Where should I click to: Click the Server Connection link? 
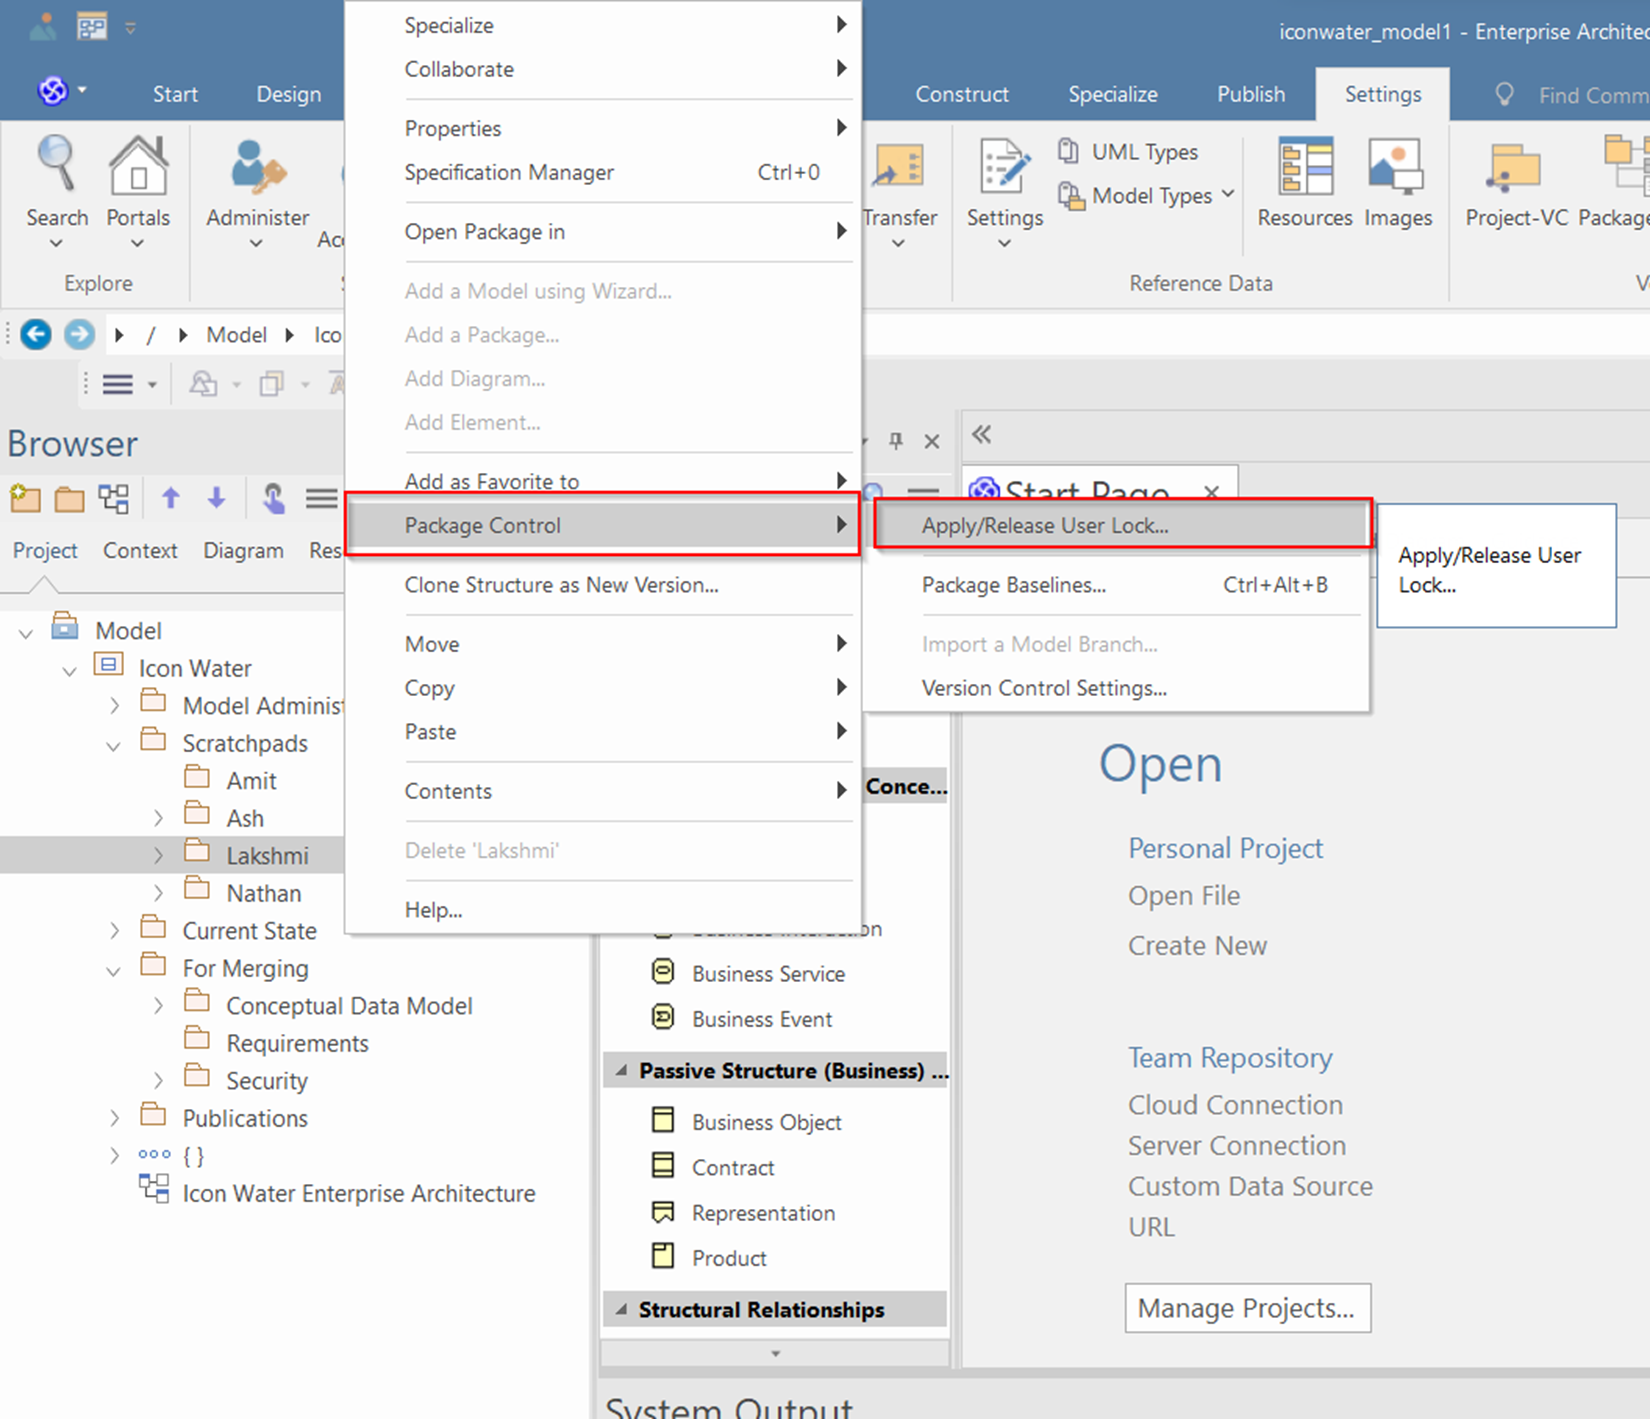click(1237, 1146)
